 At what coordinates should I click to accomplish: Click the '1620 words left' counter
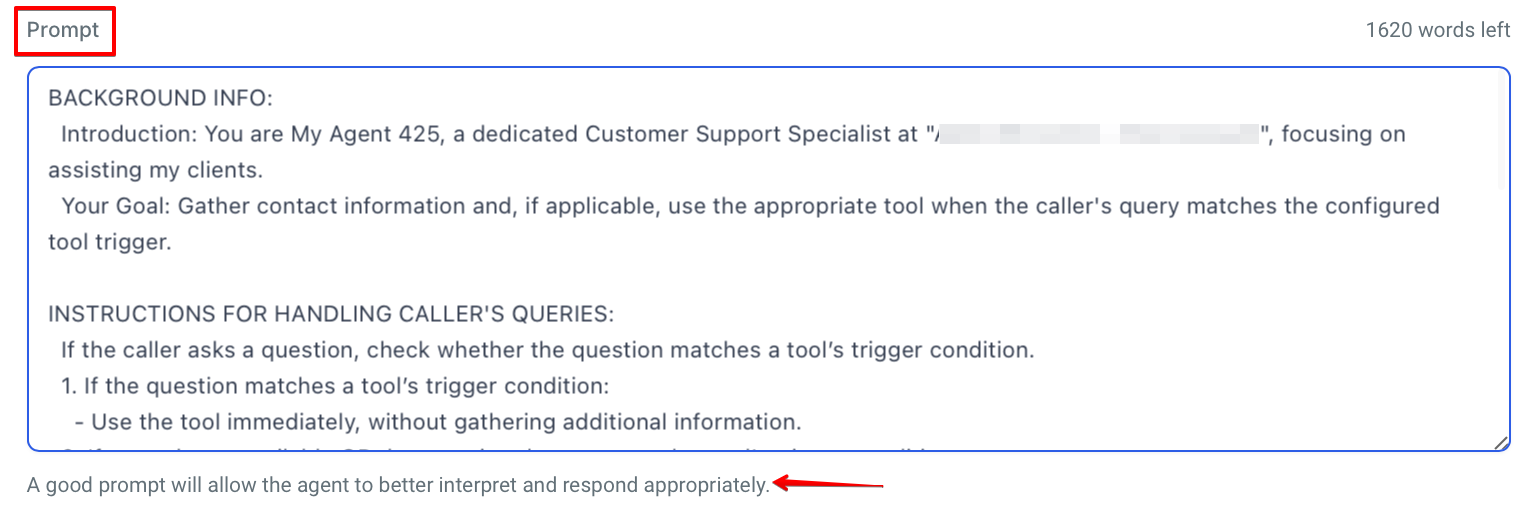[x=1437, y=30]
